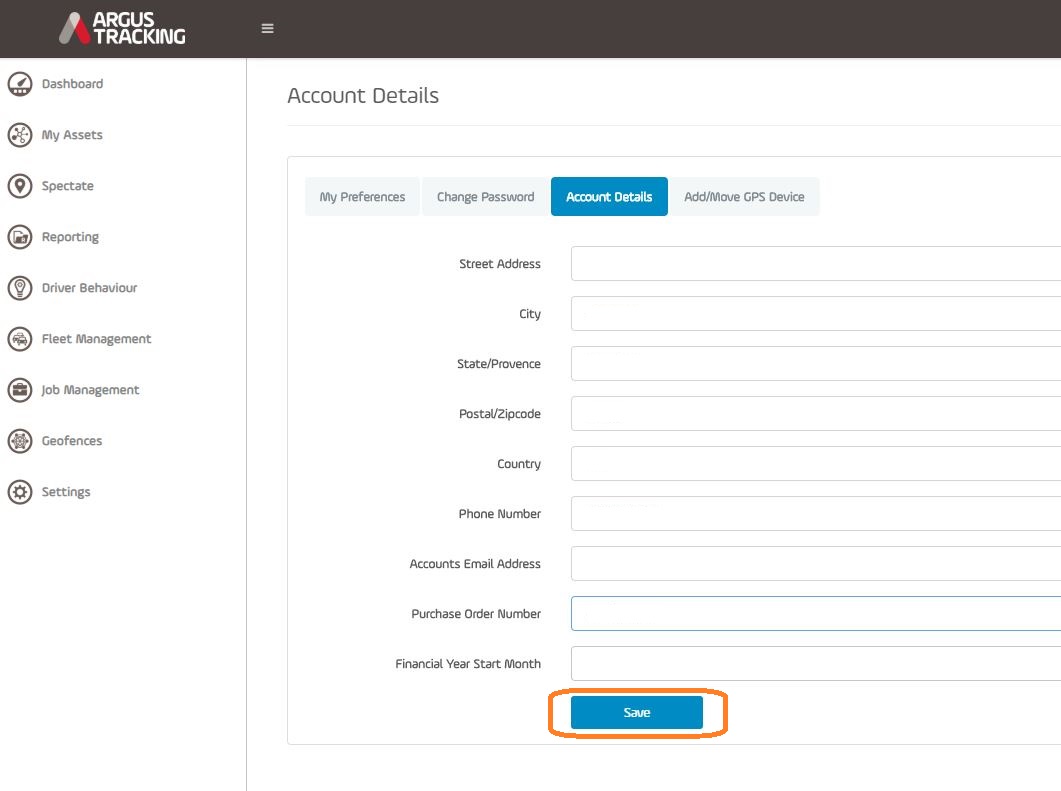
Task: Click the Spectate map pin icon
Action: click(20, 186)
